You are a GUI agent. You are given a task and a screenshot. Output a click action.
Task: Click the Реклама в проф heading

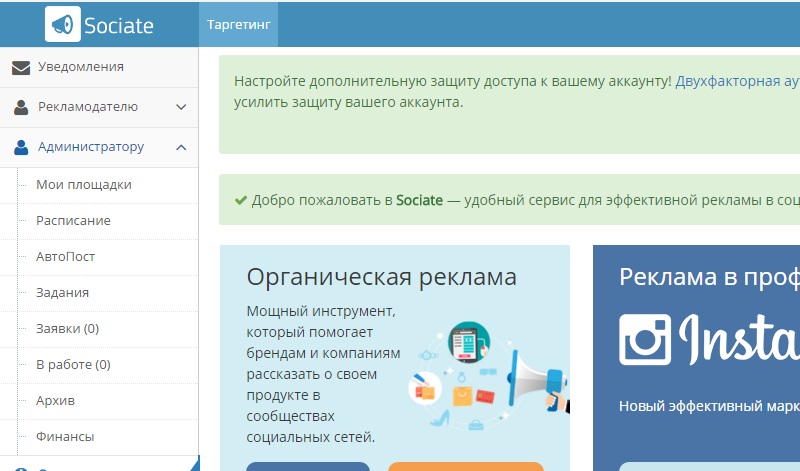[709, 277]
